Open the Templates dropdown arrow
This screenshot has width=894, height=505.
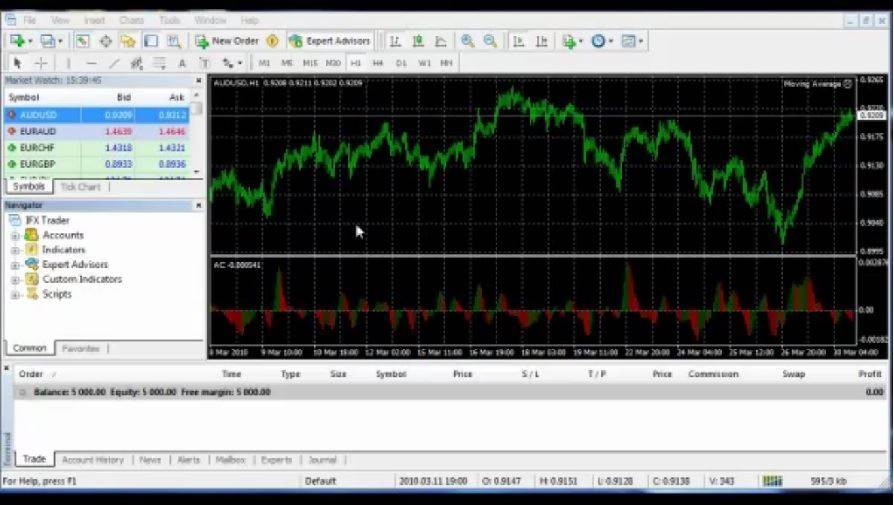[641, 41]
